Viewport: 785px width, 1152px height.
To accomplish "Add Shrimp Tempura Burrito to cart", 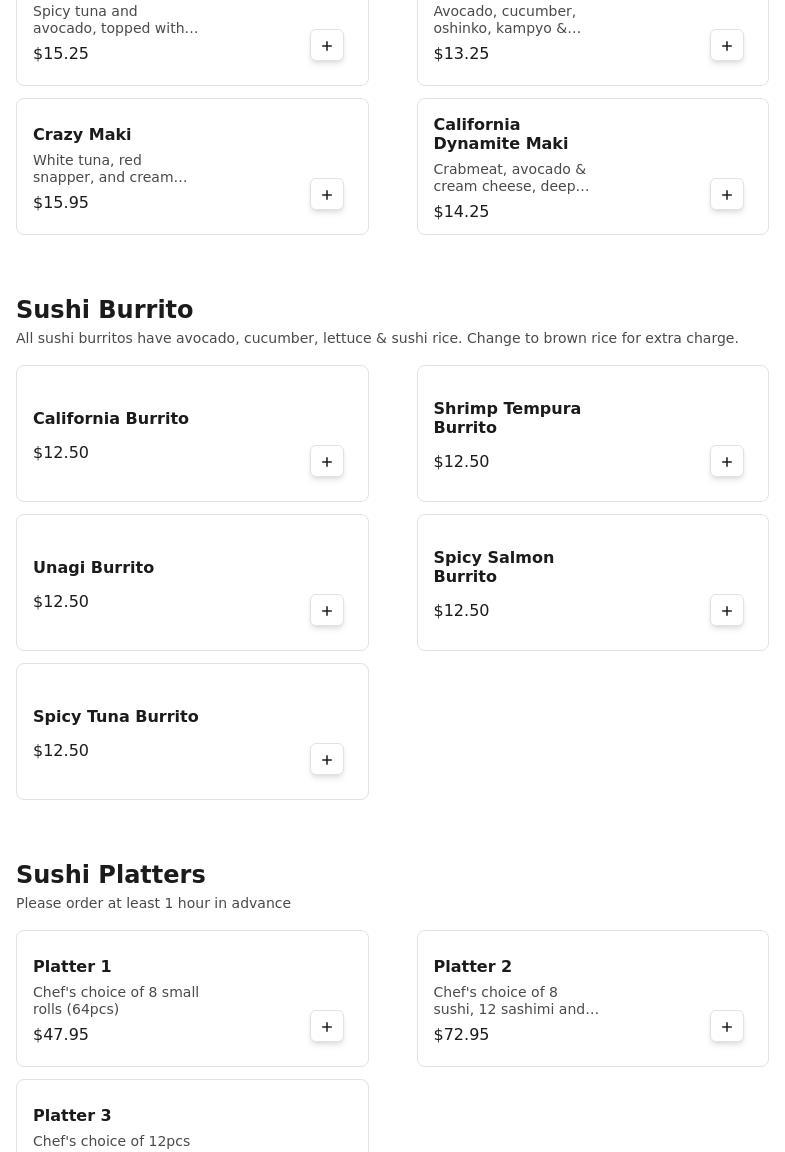I will point(727,461).
